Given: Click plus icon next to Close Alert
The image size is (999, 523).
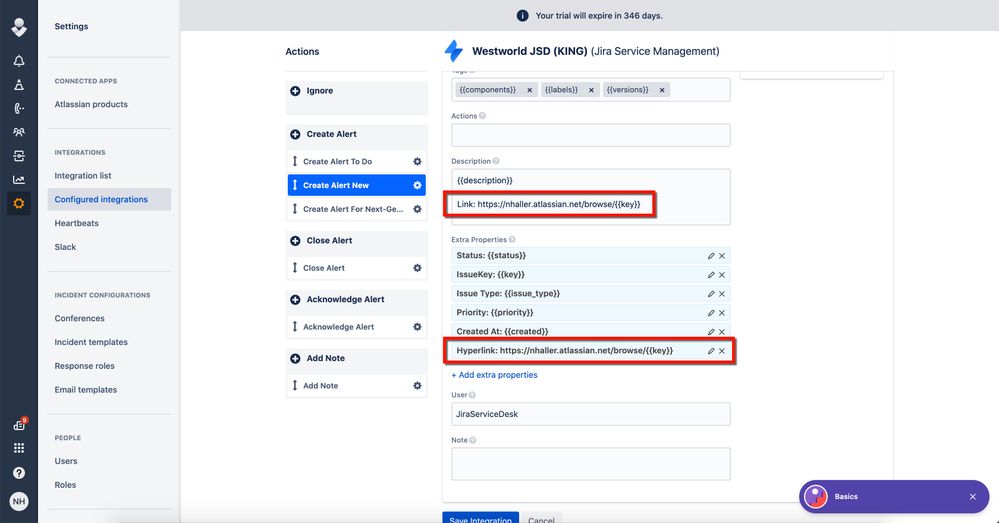Looking at the screenshot, I should coord(295,241).
